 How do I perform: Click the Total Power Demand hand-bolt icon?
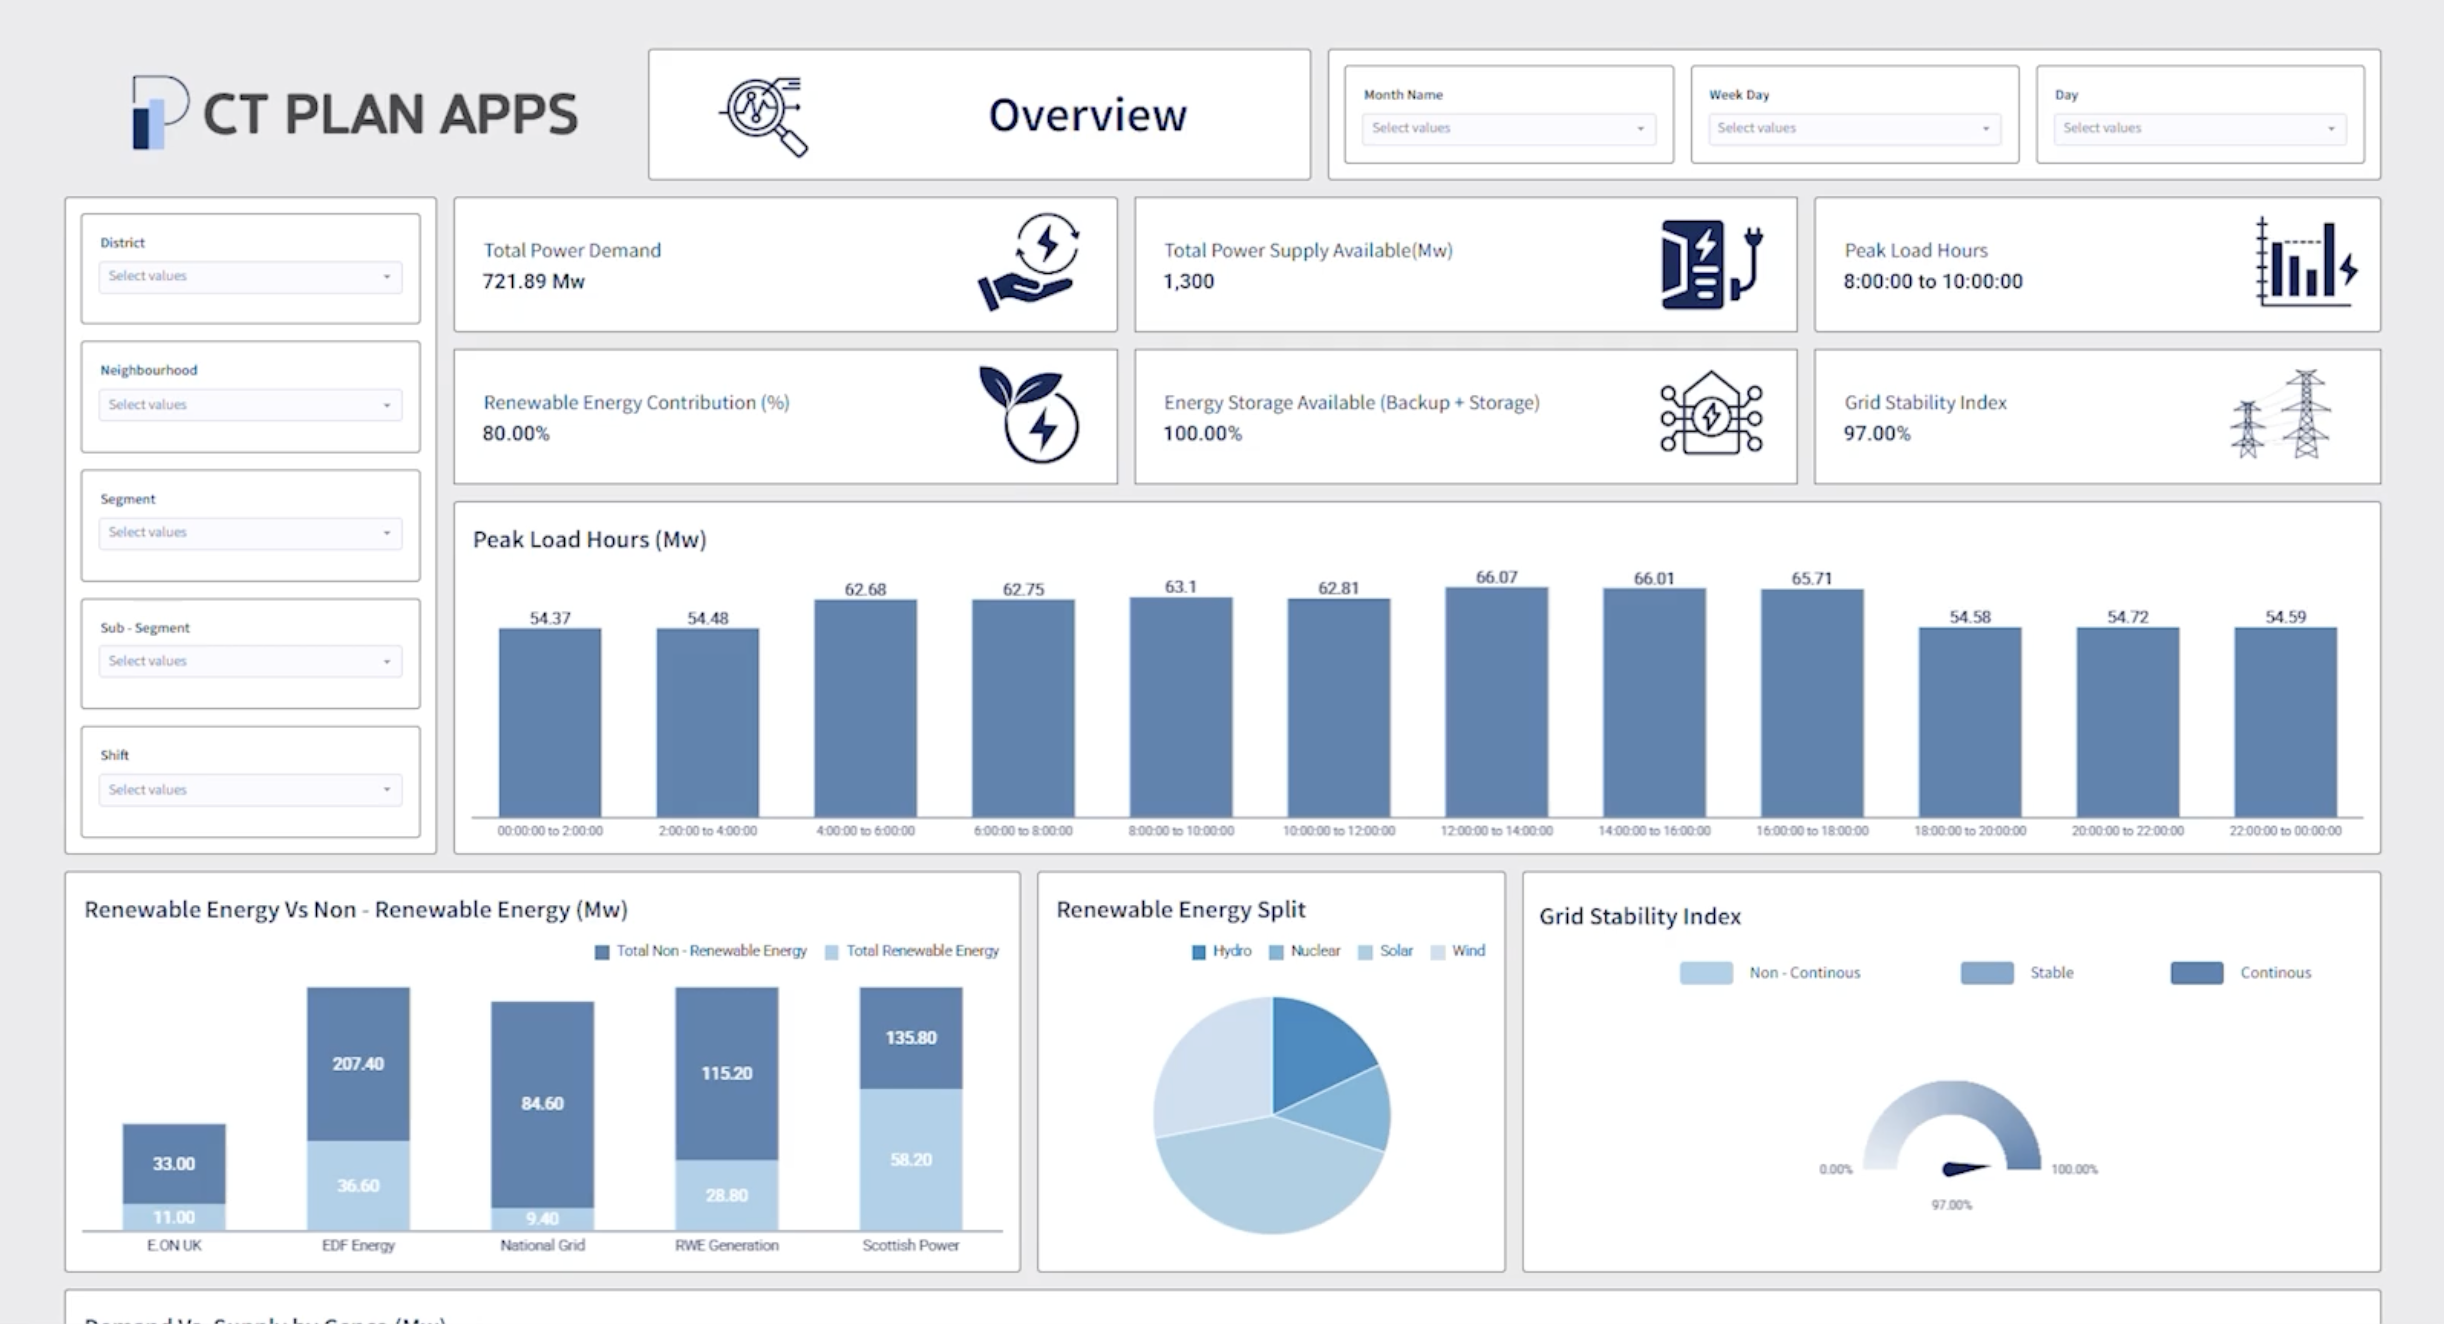click(x=1031, y=262)
